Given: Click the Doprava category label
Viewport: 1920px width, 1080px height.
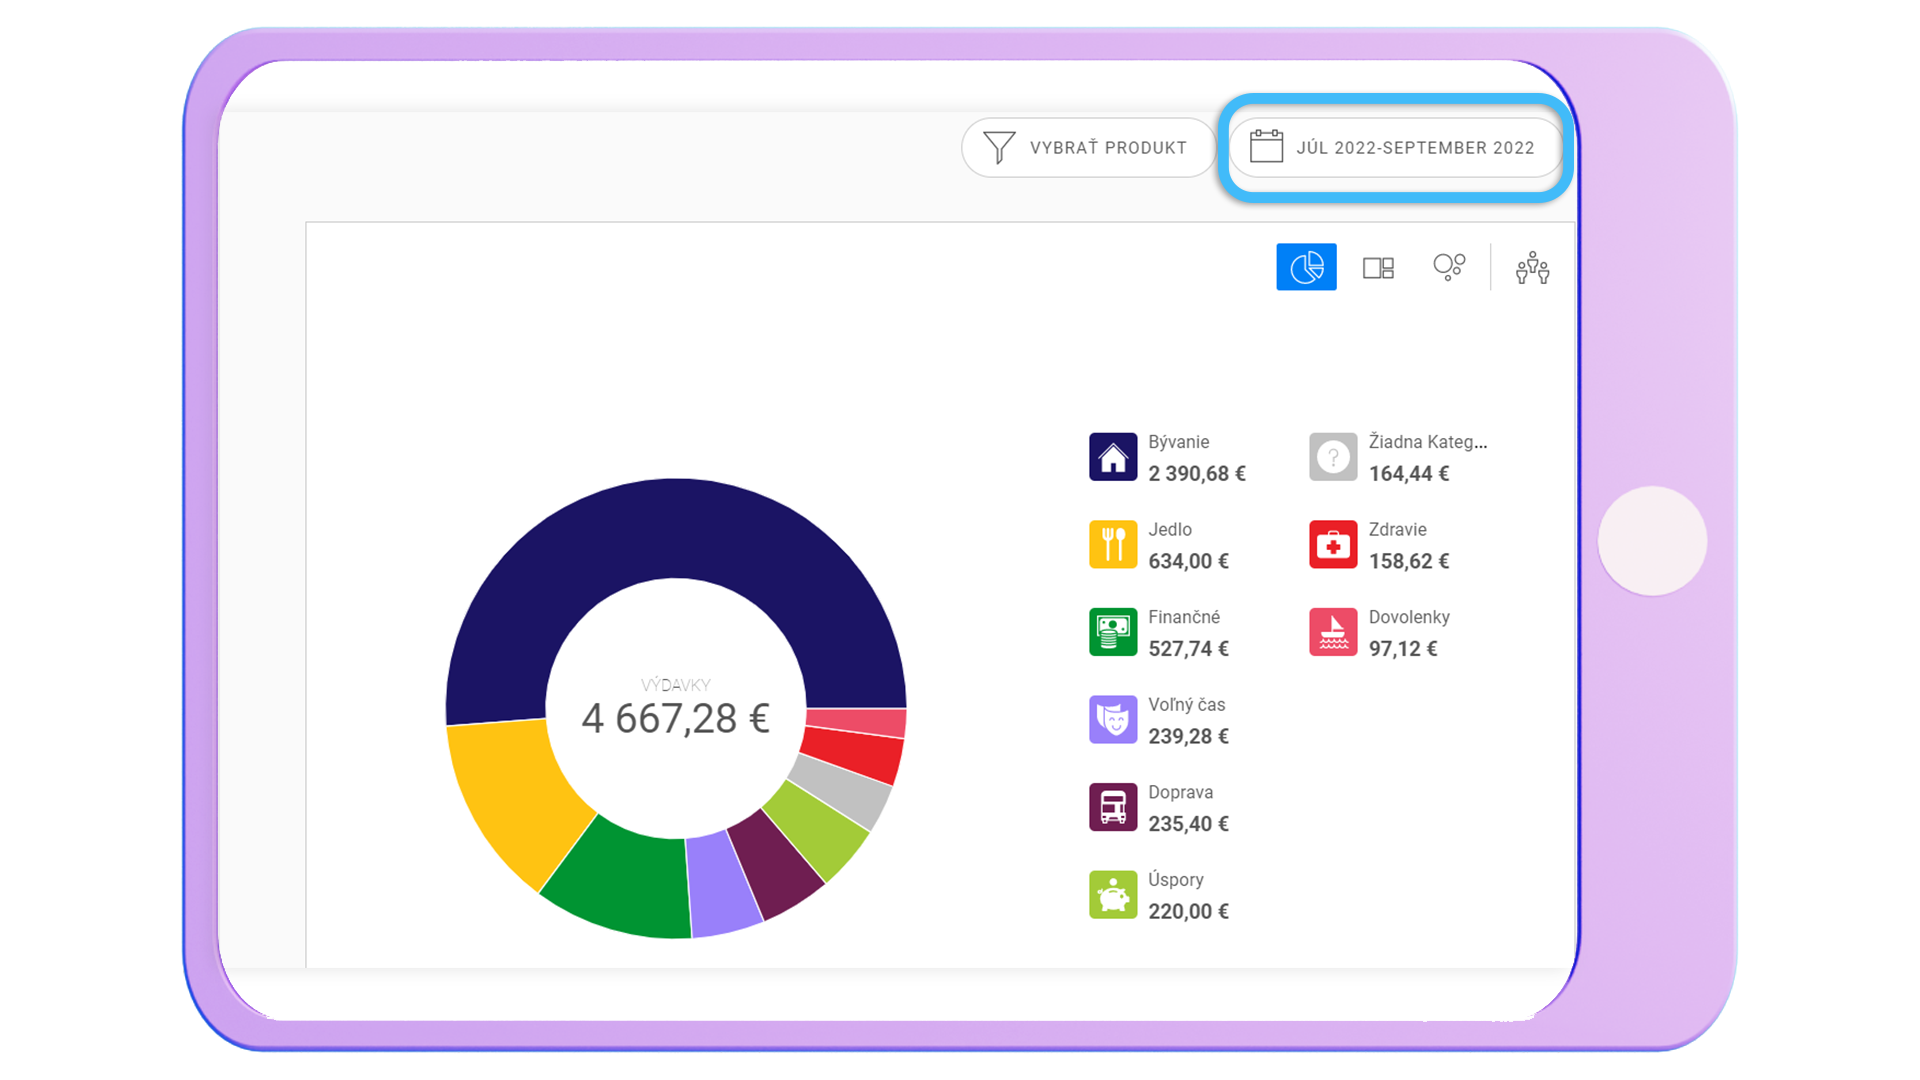Looking at the screenshot, I should tap(1180, 792).
